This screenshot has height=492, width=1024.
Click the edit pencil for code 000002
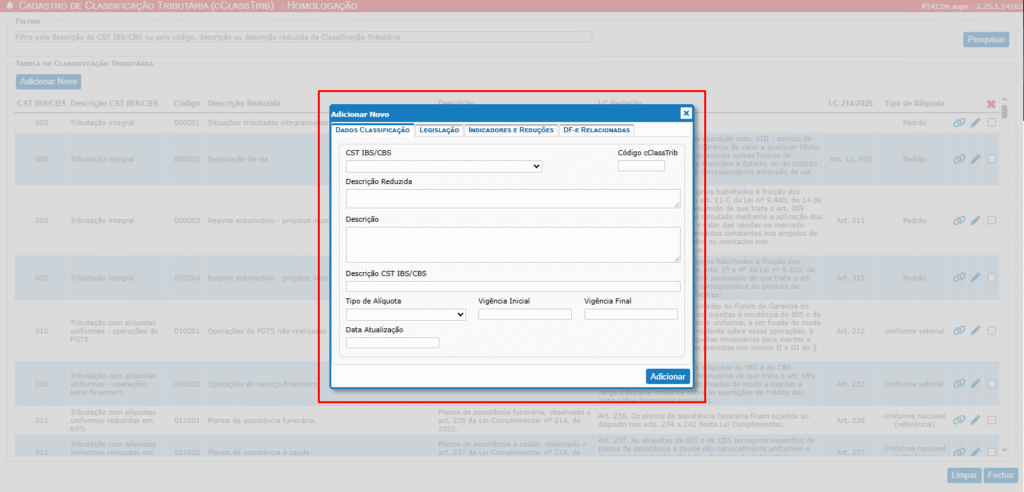coord(976,159)
